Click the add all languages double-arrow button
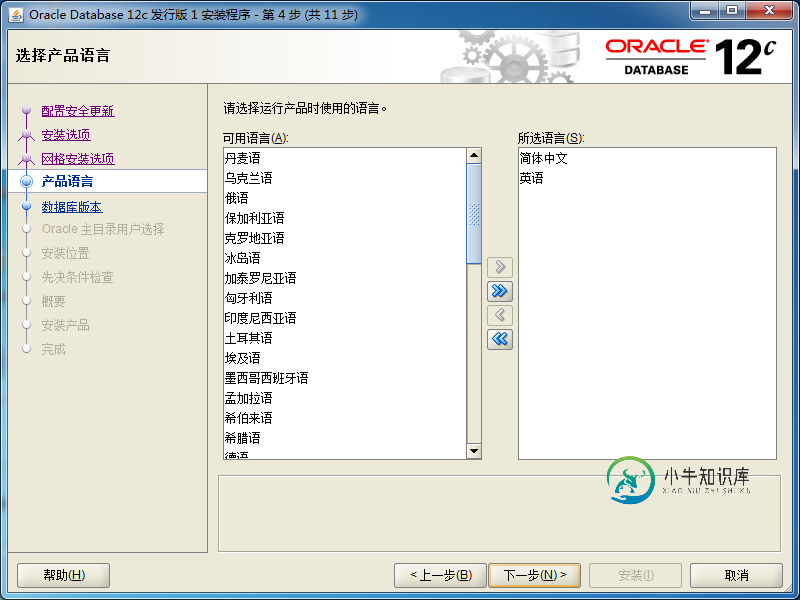This screenshot has height=600, width=800. tap(499, 291)
